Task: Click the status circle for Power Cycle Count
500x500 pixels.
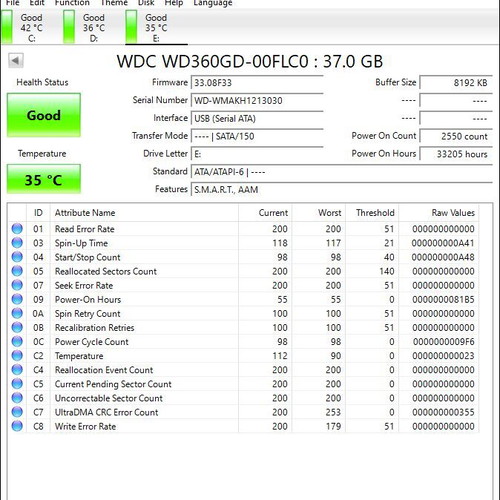Action: click(x=17, y=341)
